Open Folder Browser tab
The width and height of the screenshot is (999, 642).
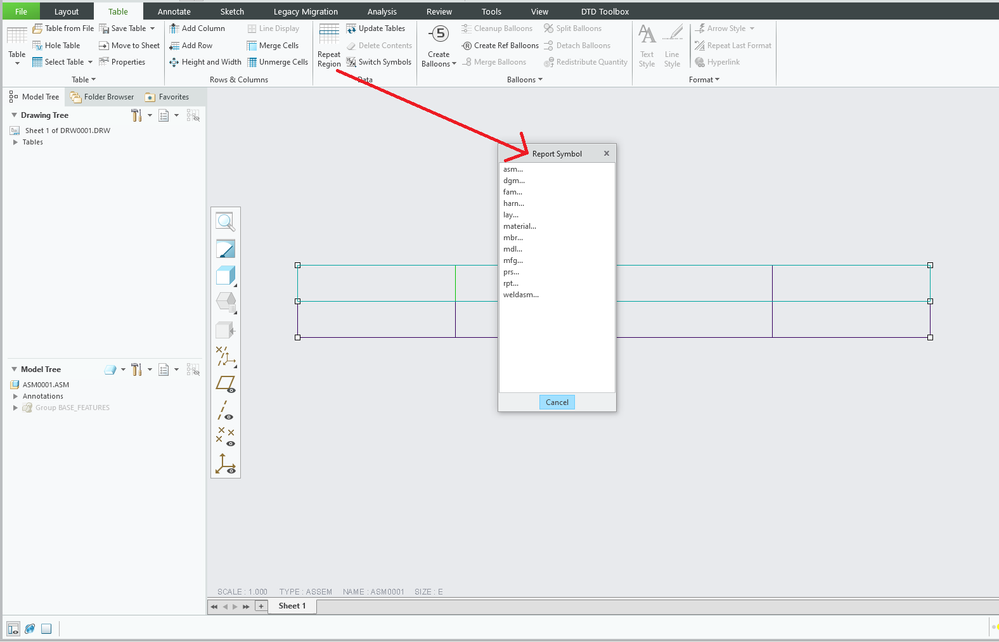click(102, 97)
